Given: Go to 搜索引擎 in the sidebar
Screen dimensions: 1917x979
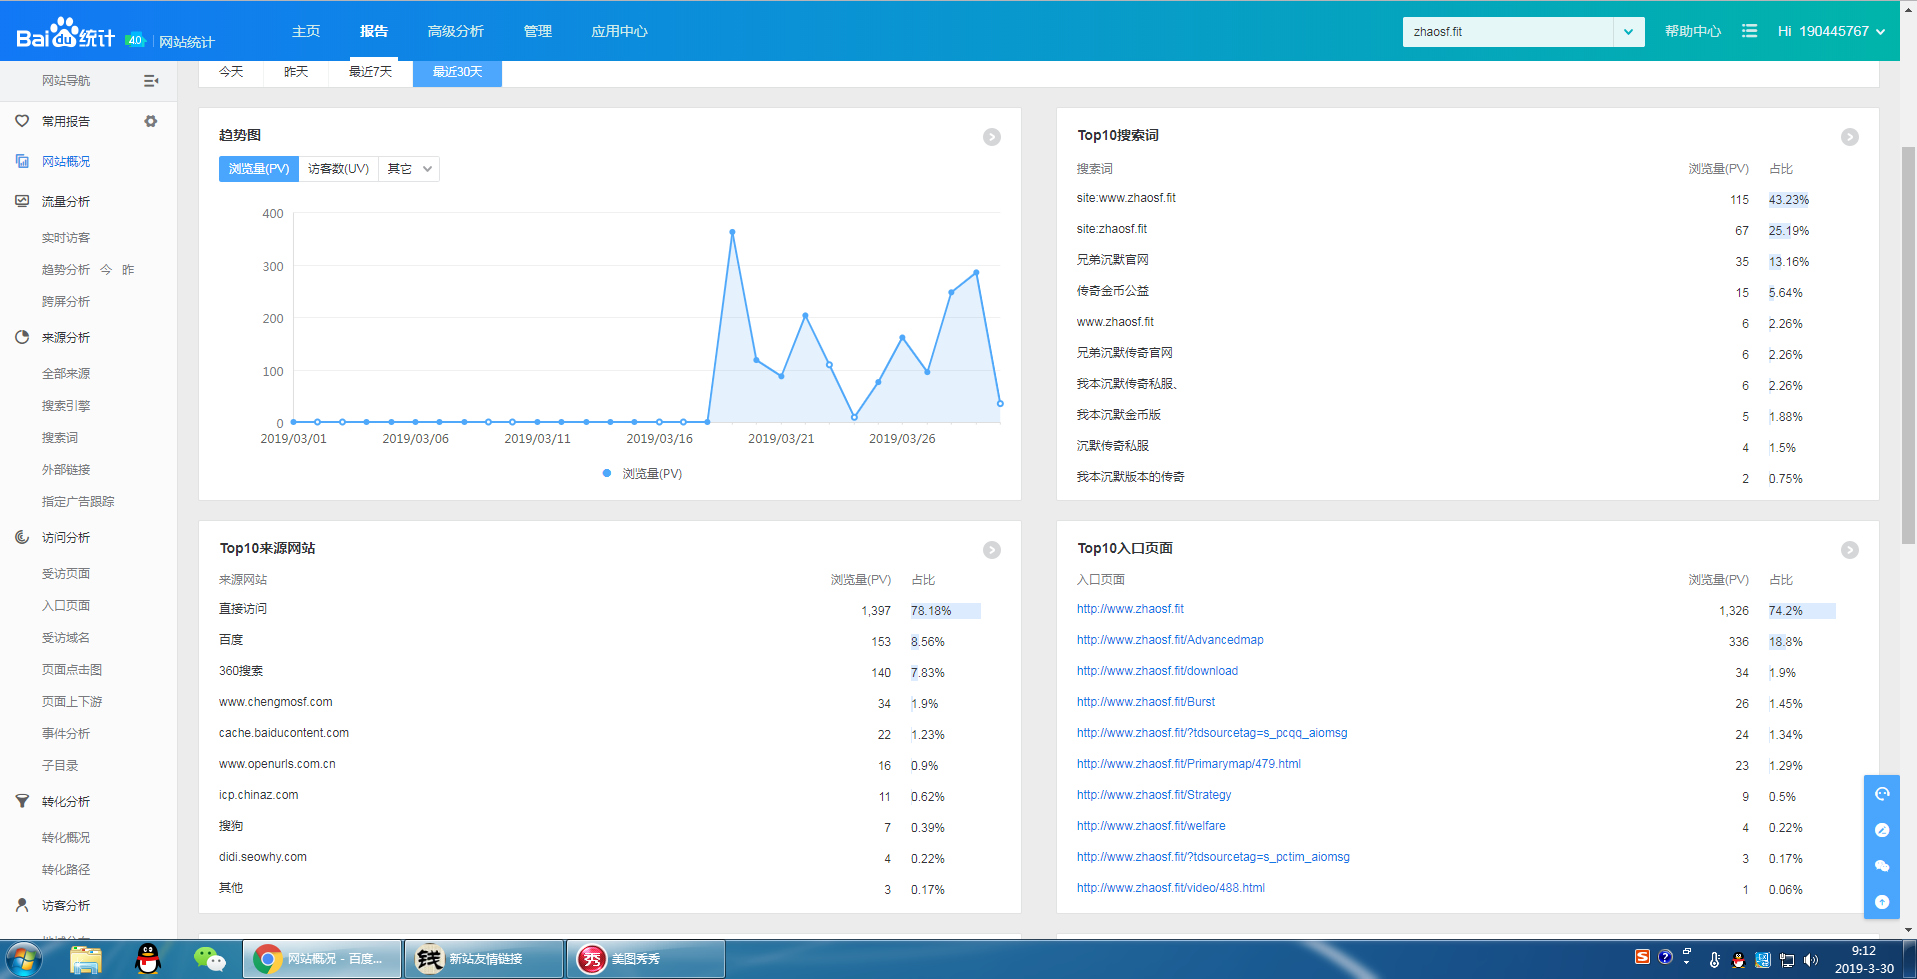Looking at the screenshot, I should coord(66,406).
